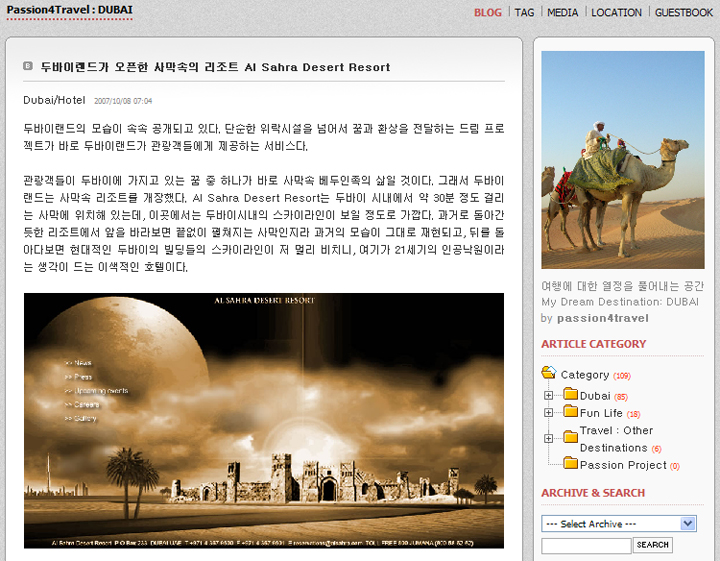Click the ARCHIVE & SEARCH heading
The width and height of the screenshot is (720, 561).
[x=593, y=493]
